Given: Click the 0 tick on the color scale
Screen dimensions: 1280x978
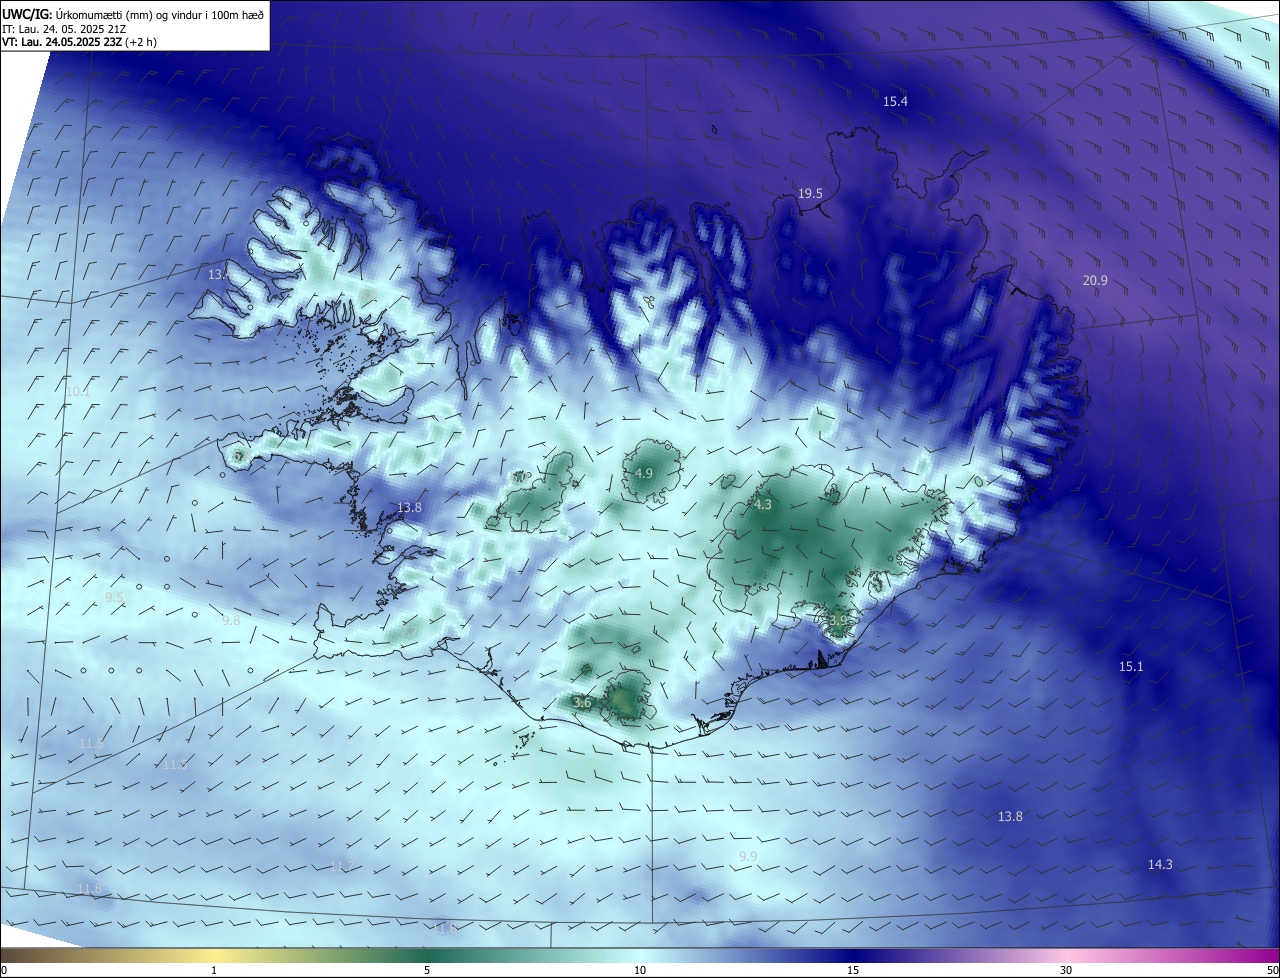Looking at the screenshot, I should (x=3, y=970).
